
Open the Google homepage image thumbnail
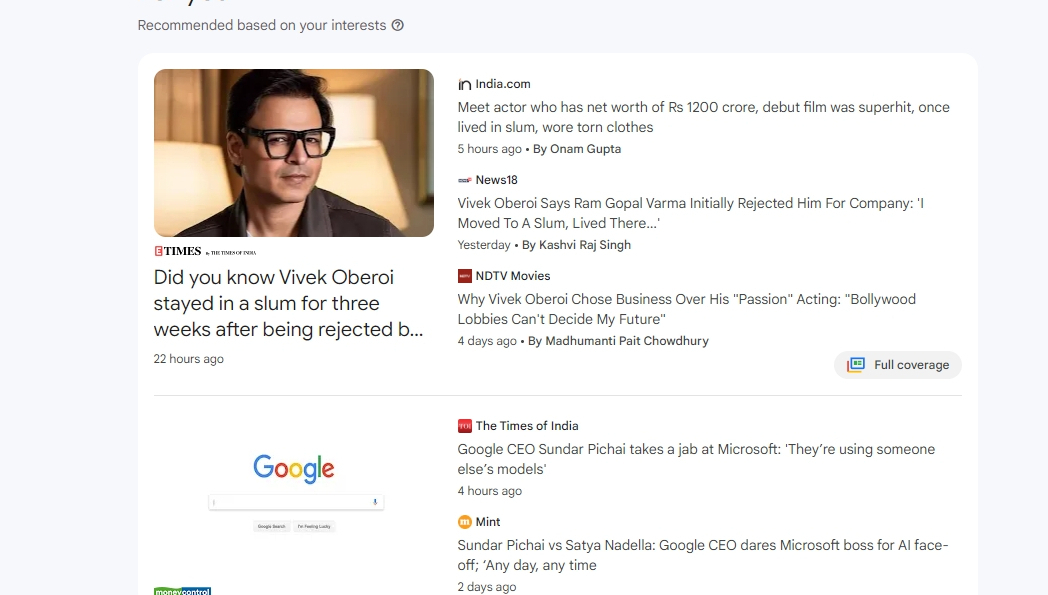294,495
